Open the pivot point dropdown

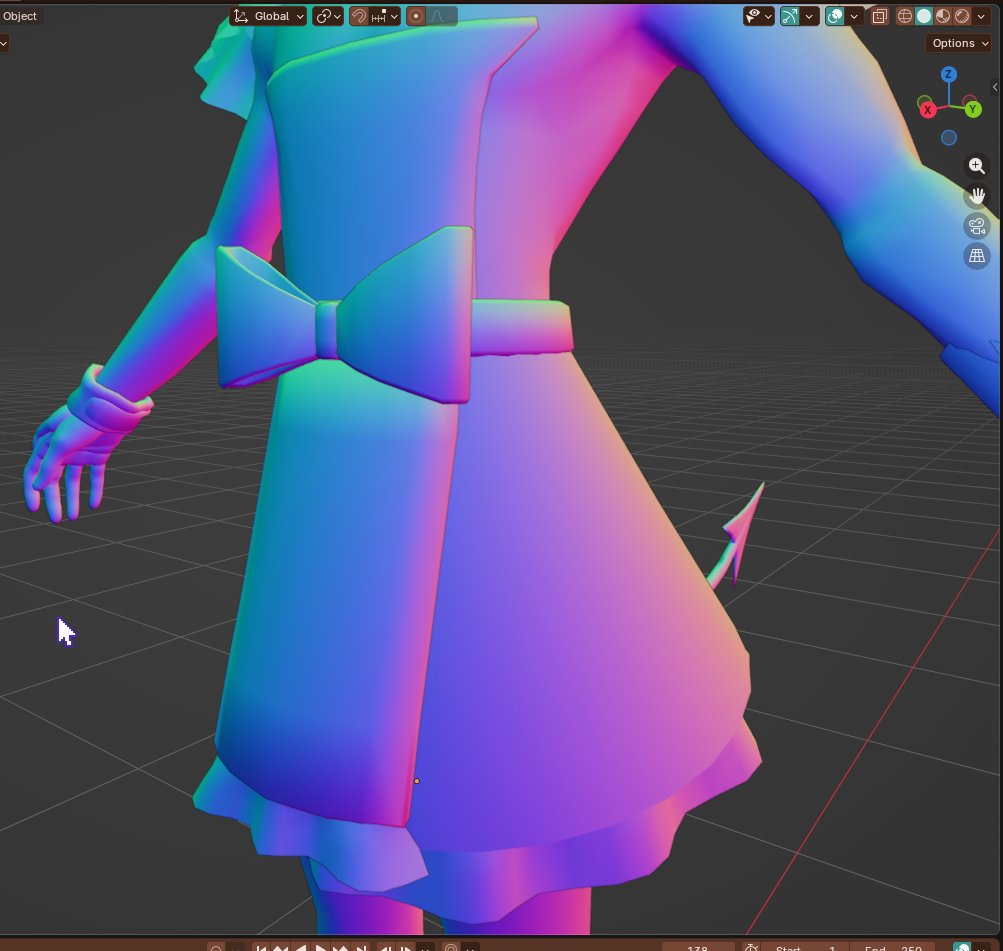click(x=328, y=16)
